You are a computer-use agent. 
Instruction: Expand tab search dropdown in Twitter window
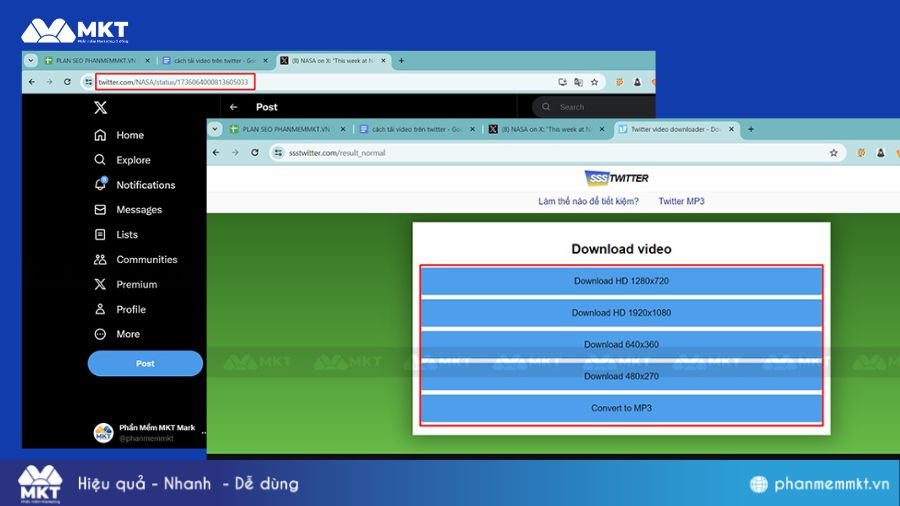click(x=31, y=60)
